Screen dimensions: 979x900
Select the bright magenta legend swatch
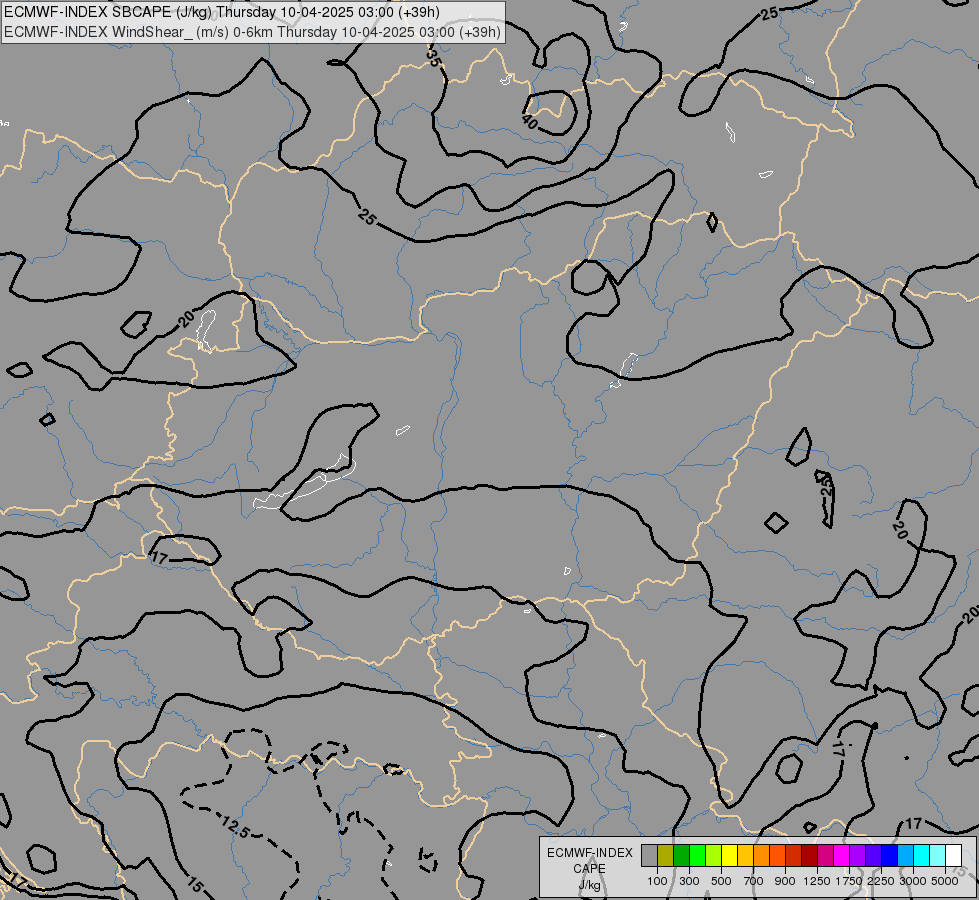click(841, 855)
